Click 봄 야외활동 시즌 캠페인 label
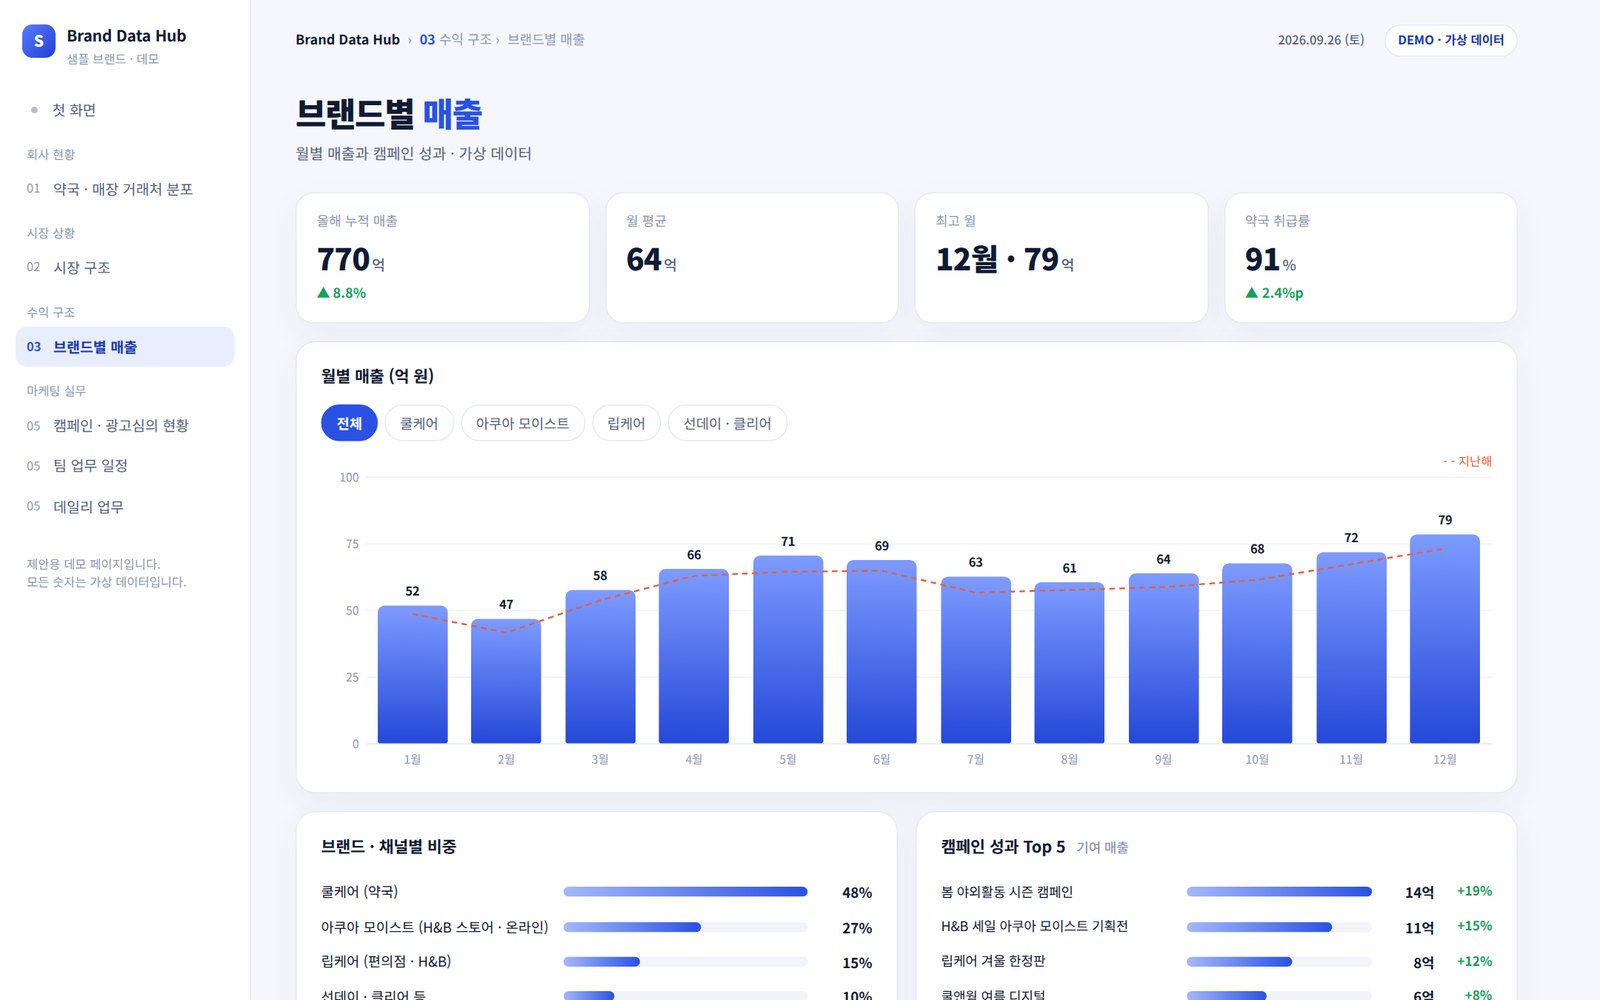The image size is (1600, 1000). click(x=1007, y=892)
